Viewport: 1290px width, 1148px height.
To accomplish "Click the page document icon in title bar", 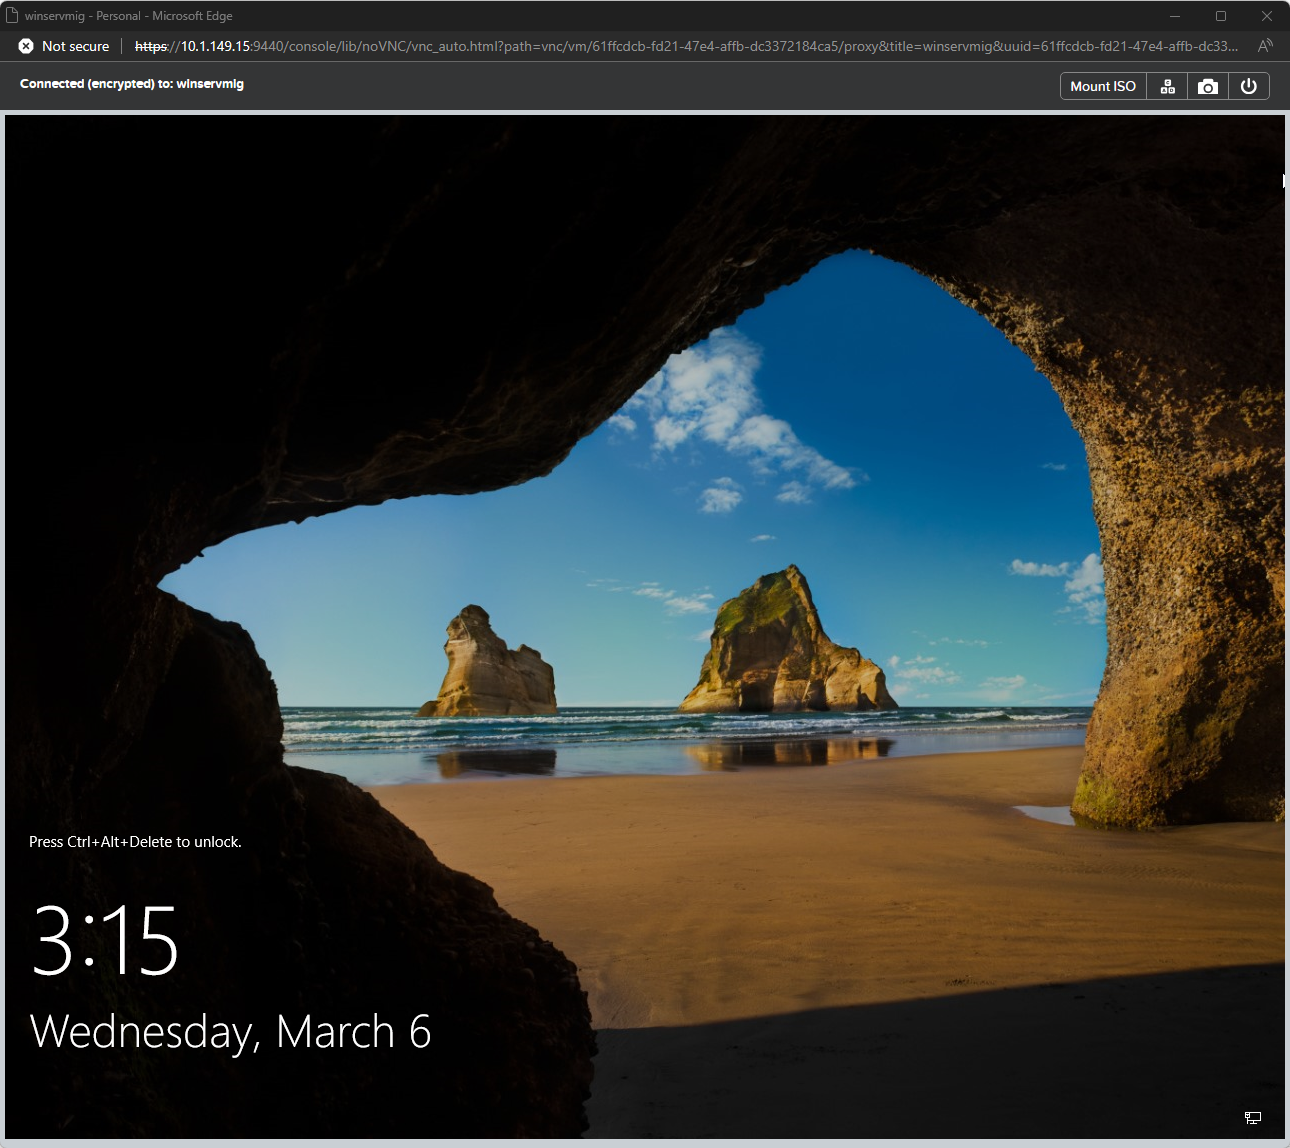I will pyautogui.click(x=13, y=16).
